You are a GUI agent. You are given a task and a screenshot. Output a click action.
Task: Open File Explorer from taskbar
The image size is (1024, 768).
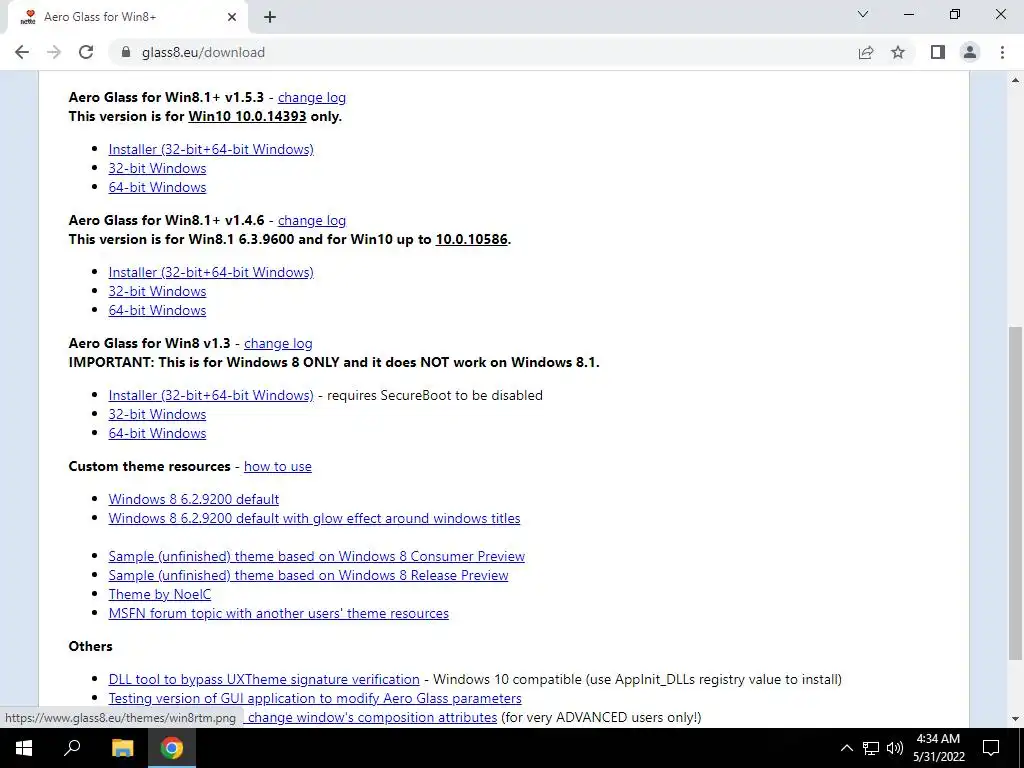click(x=122, y=748)
